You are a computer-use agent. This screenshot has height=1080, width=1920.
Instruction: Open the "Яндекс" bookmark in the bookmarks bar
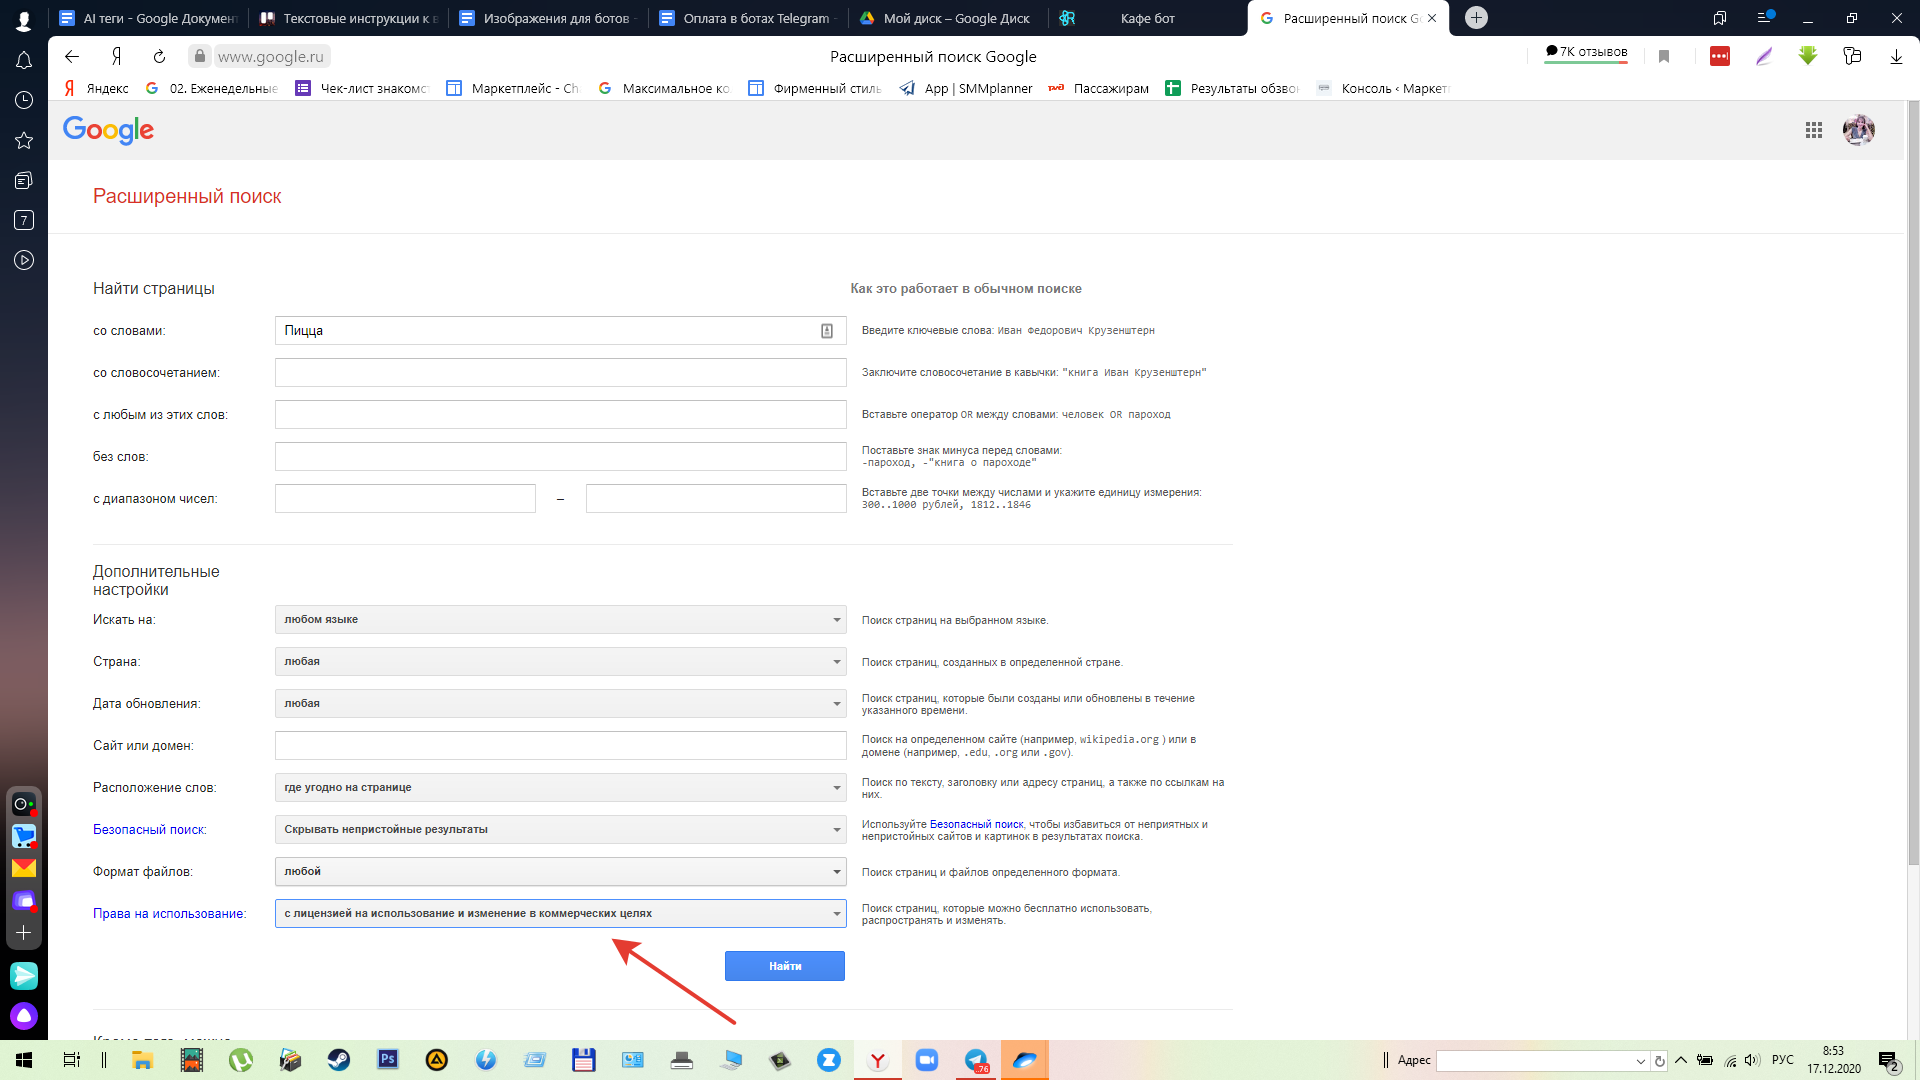(97, 89)
